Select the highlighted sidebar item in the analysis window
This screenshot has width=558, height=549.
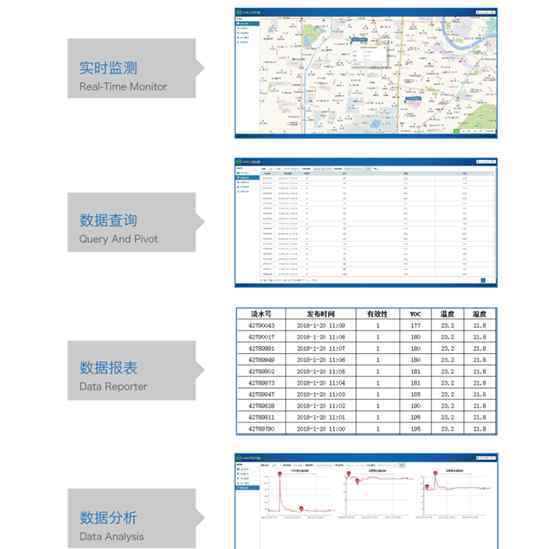[x=248, y=487]
